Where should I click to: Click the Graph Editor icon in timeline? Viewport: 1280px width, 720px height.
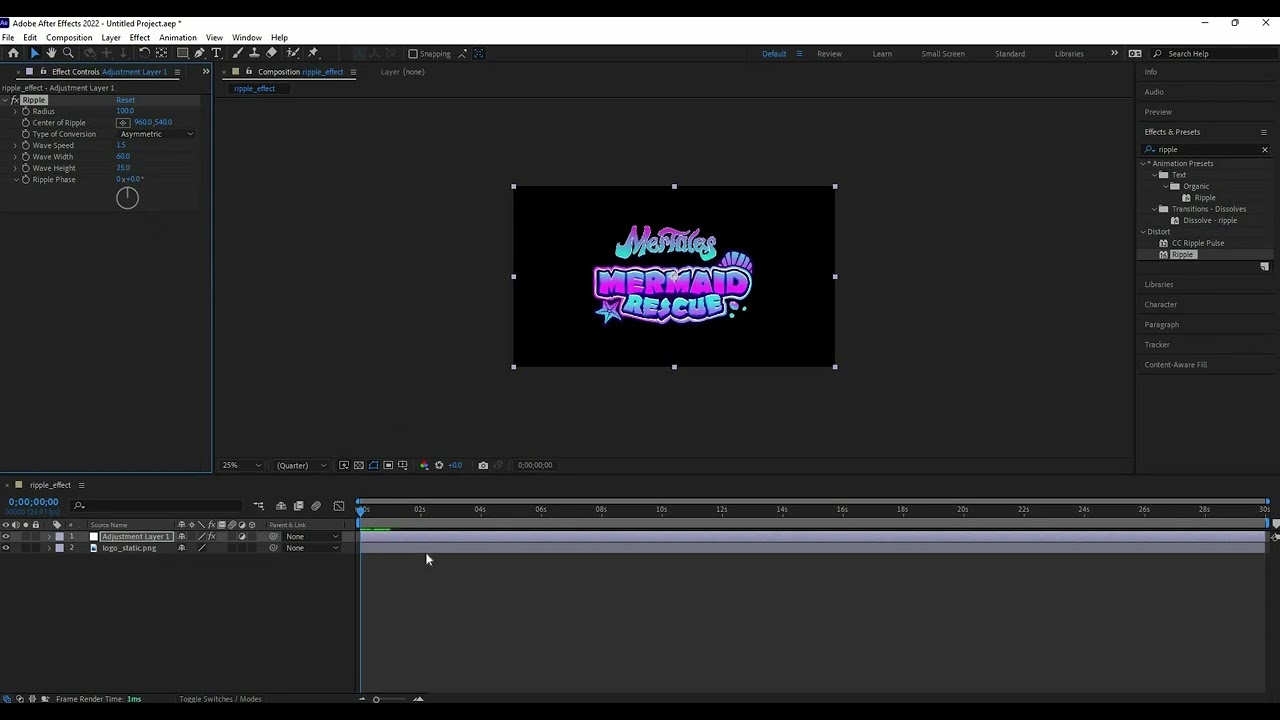339,506
